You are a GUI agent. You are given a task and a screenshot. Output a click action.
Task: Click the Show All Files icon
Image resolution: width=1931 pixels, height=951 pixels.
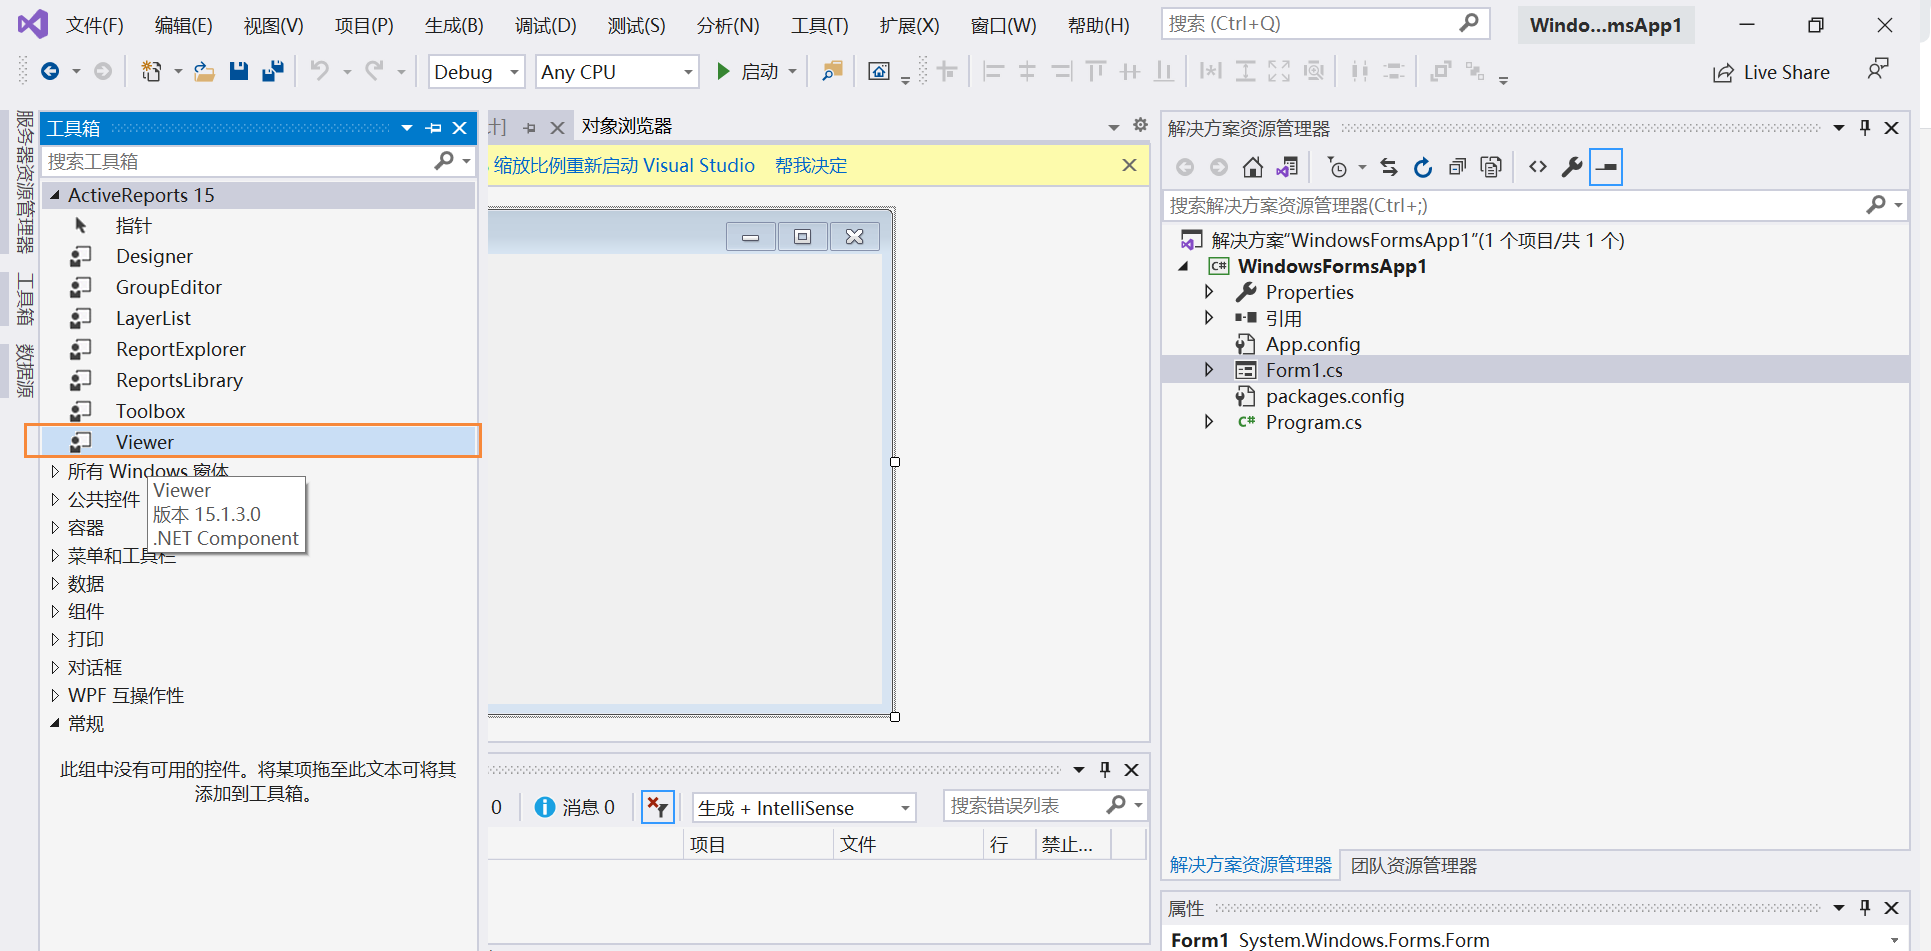click(1491, 167)
